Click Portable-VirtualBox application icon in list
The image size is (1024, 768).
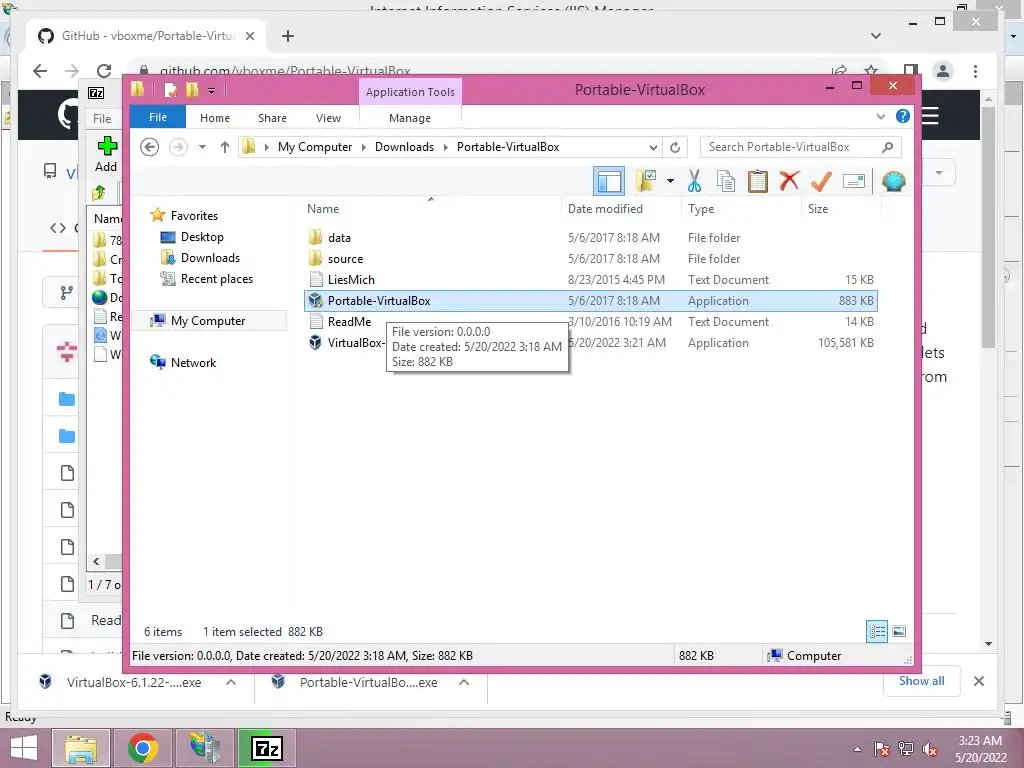click(x=315, y=300)
